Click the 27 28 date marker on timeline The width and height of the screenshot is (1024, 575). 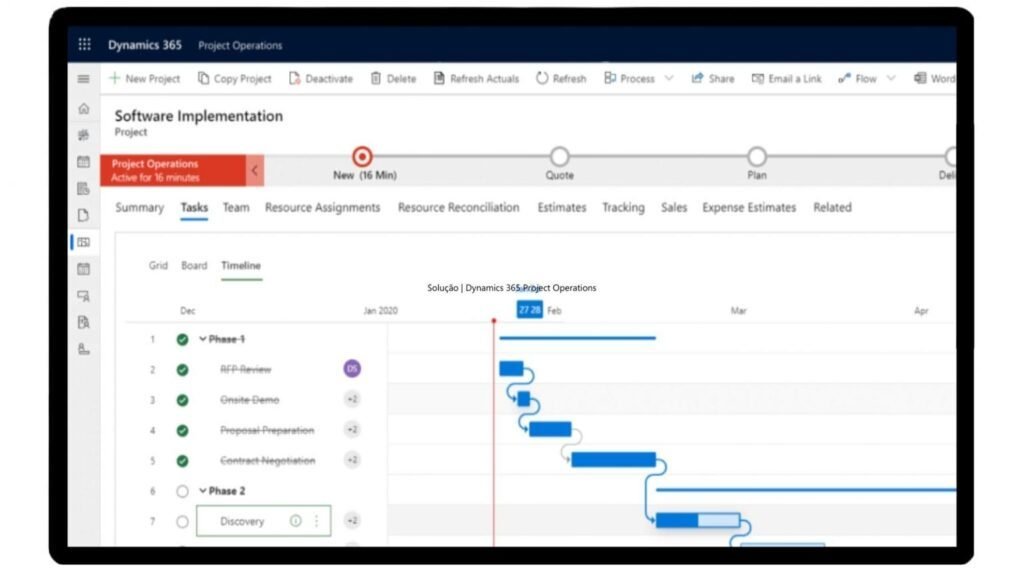[530, 310]
